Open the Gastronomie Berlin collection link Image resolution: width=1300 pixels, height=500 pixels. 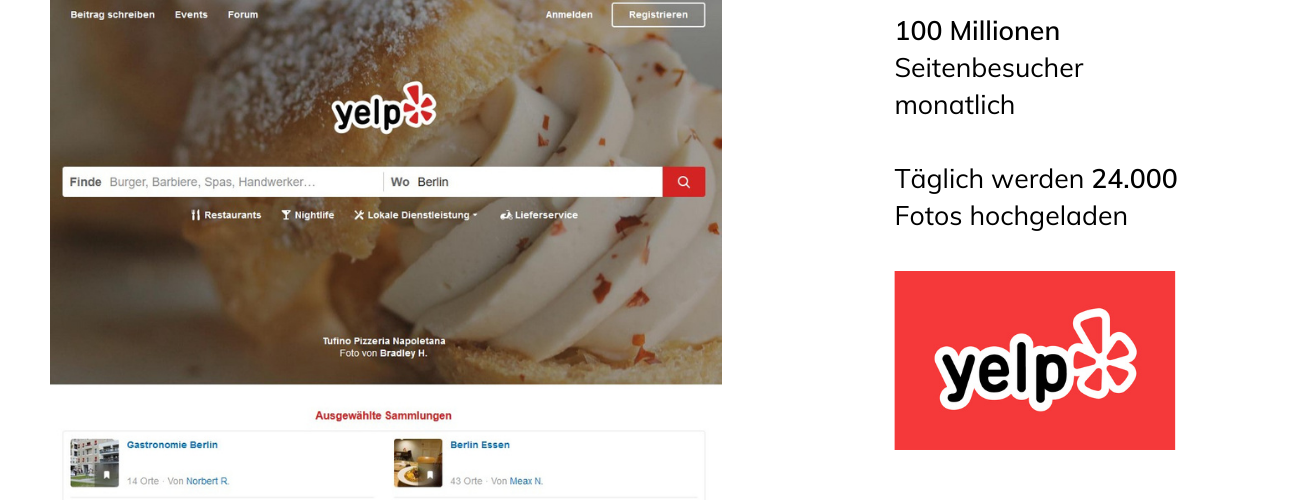pos(172,445)
